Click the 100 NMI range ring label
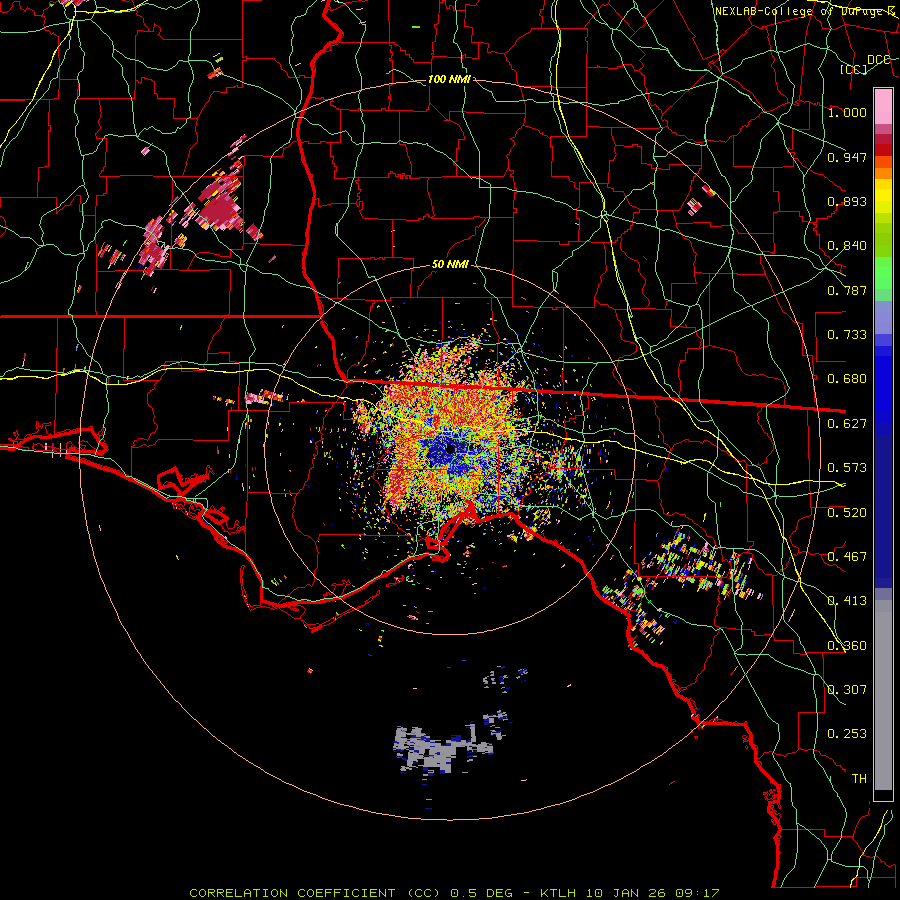 pyautogui.click(x=449, y=79)
